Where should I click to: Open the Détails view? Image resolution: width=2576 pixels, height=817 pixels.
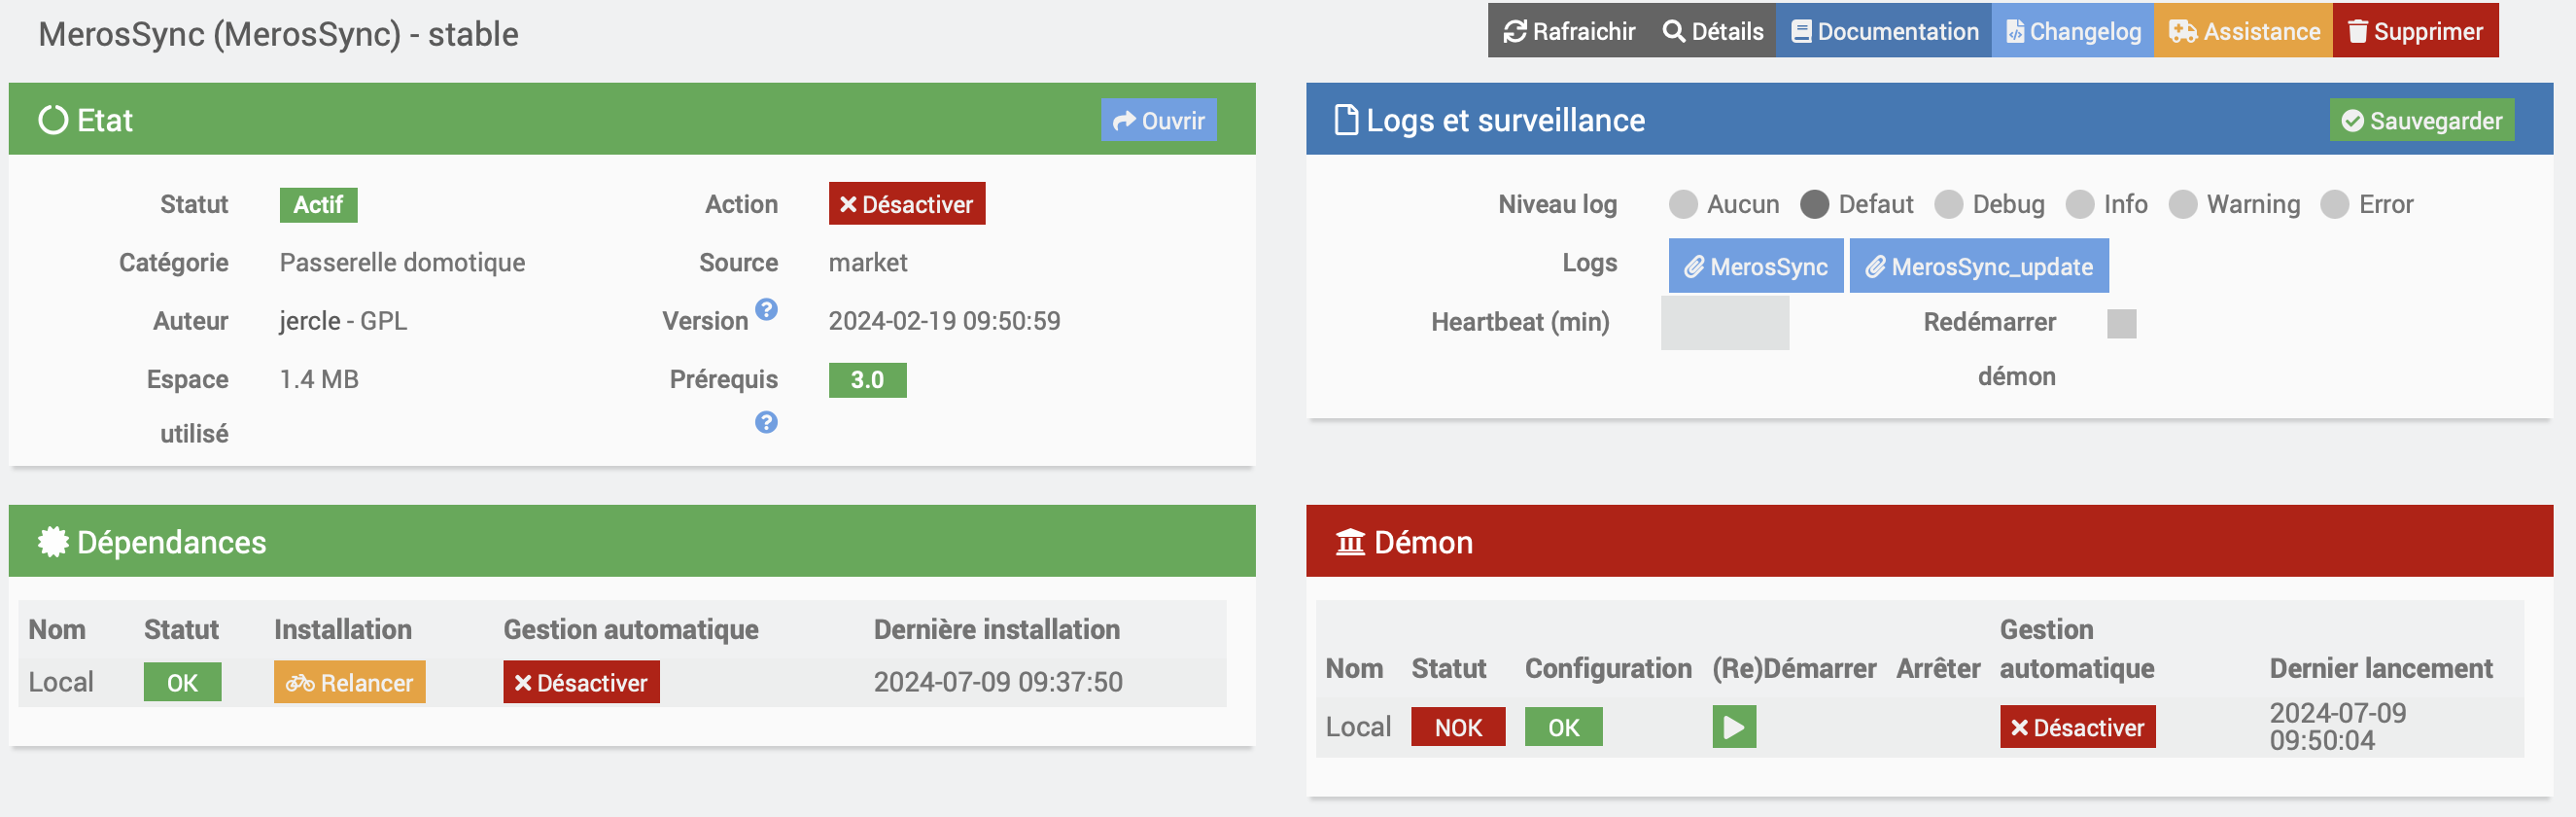pyautogui.click(x=1712, y=32)
